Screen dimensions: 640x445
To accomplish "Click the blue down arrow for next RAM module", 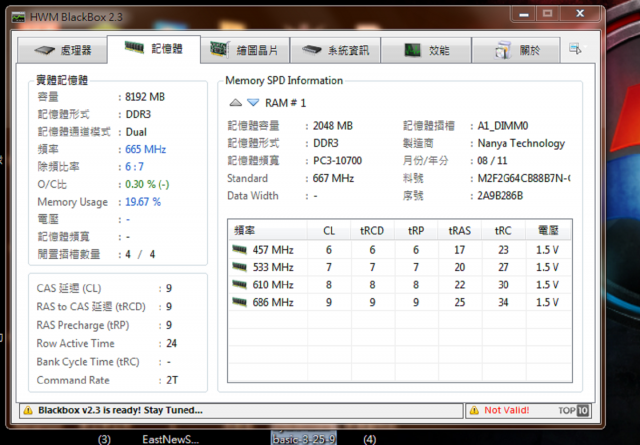I will pyautogui.click(x=253, y=102).
